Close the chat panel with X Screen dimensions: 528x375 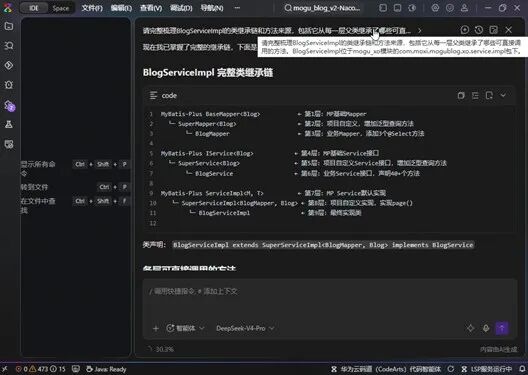[x=508, y=30]
